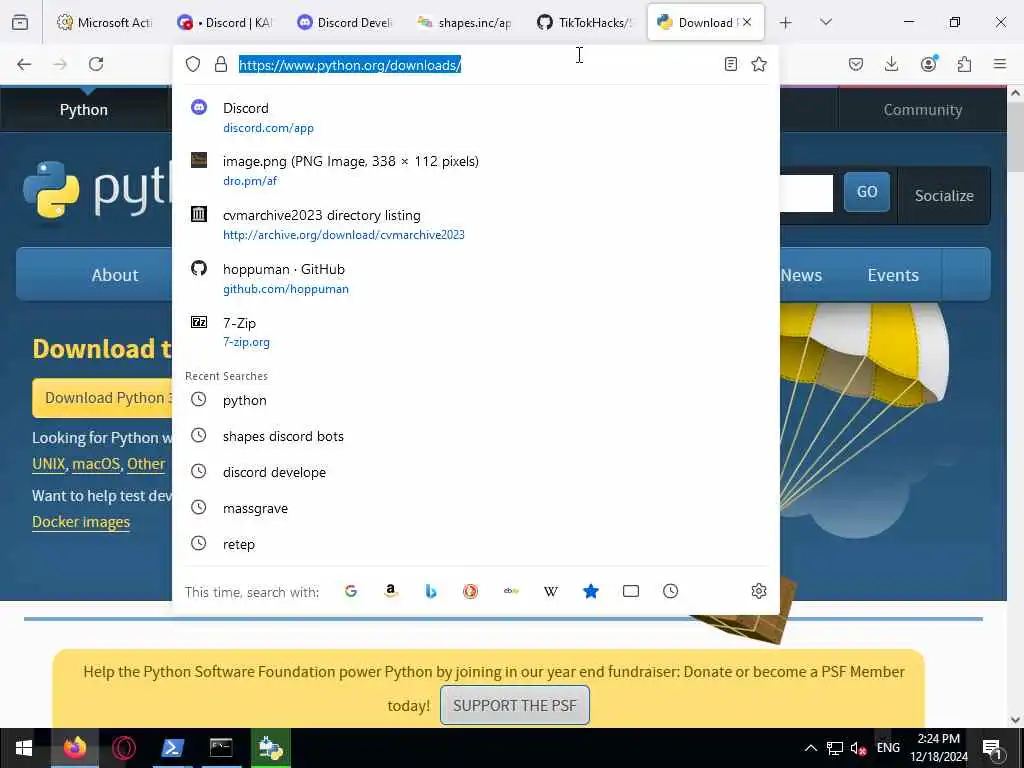Open search settings gear icon
Screen dimensions: 1024x768
tap(758, 591)
